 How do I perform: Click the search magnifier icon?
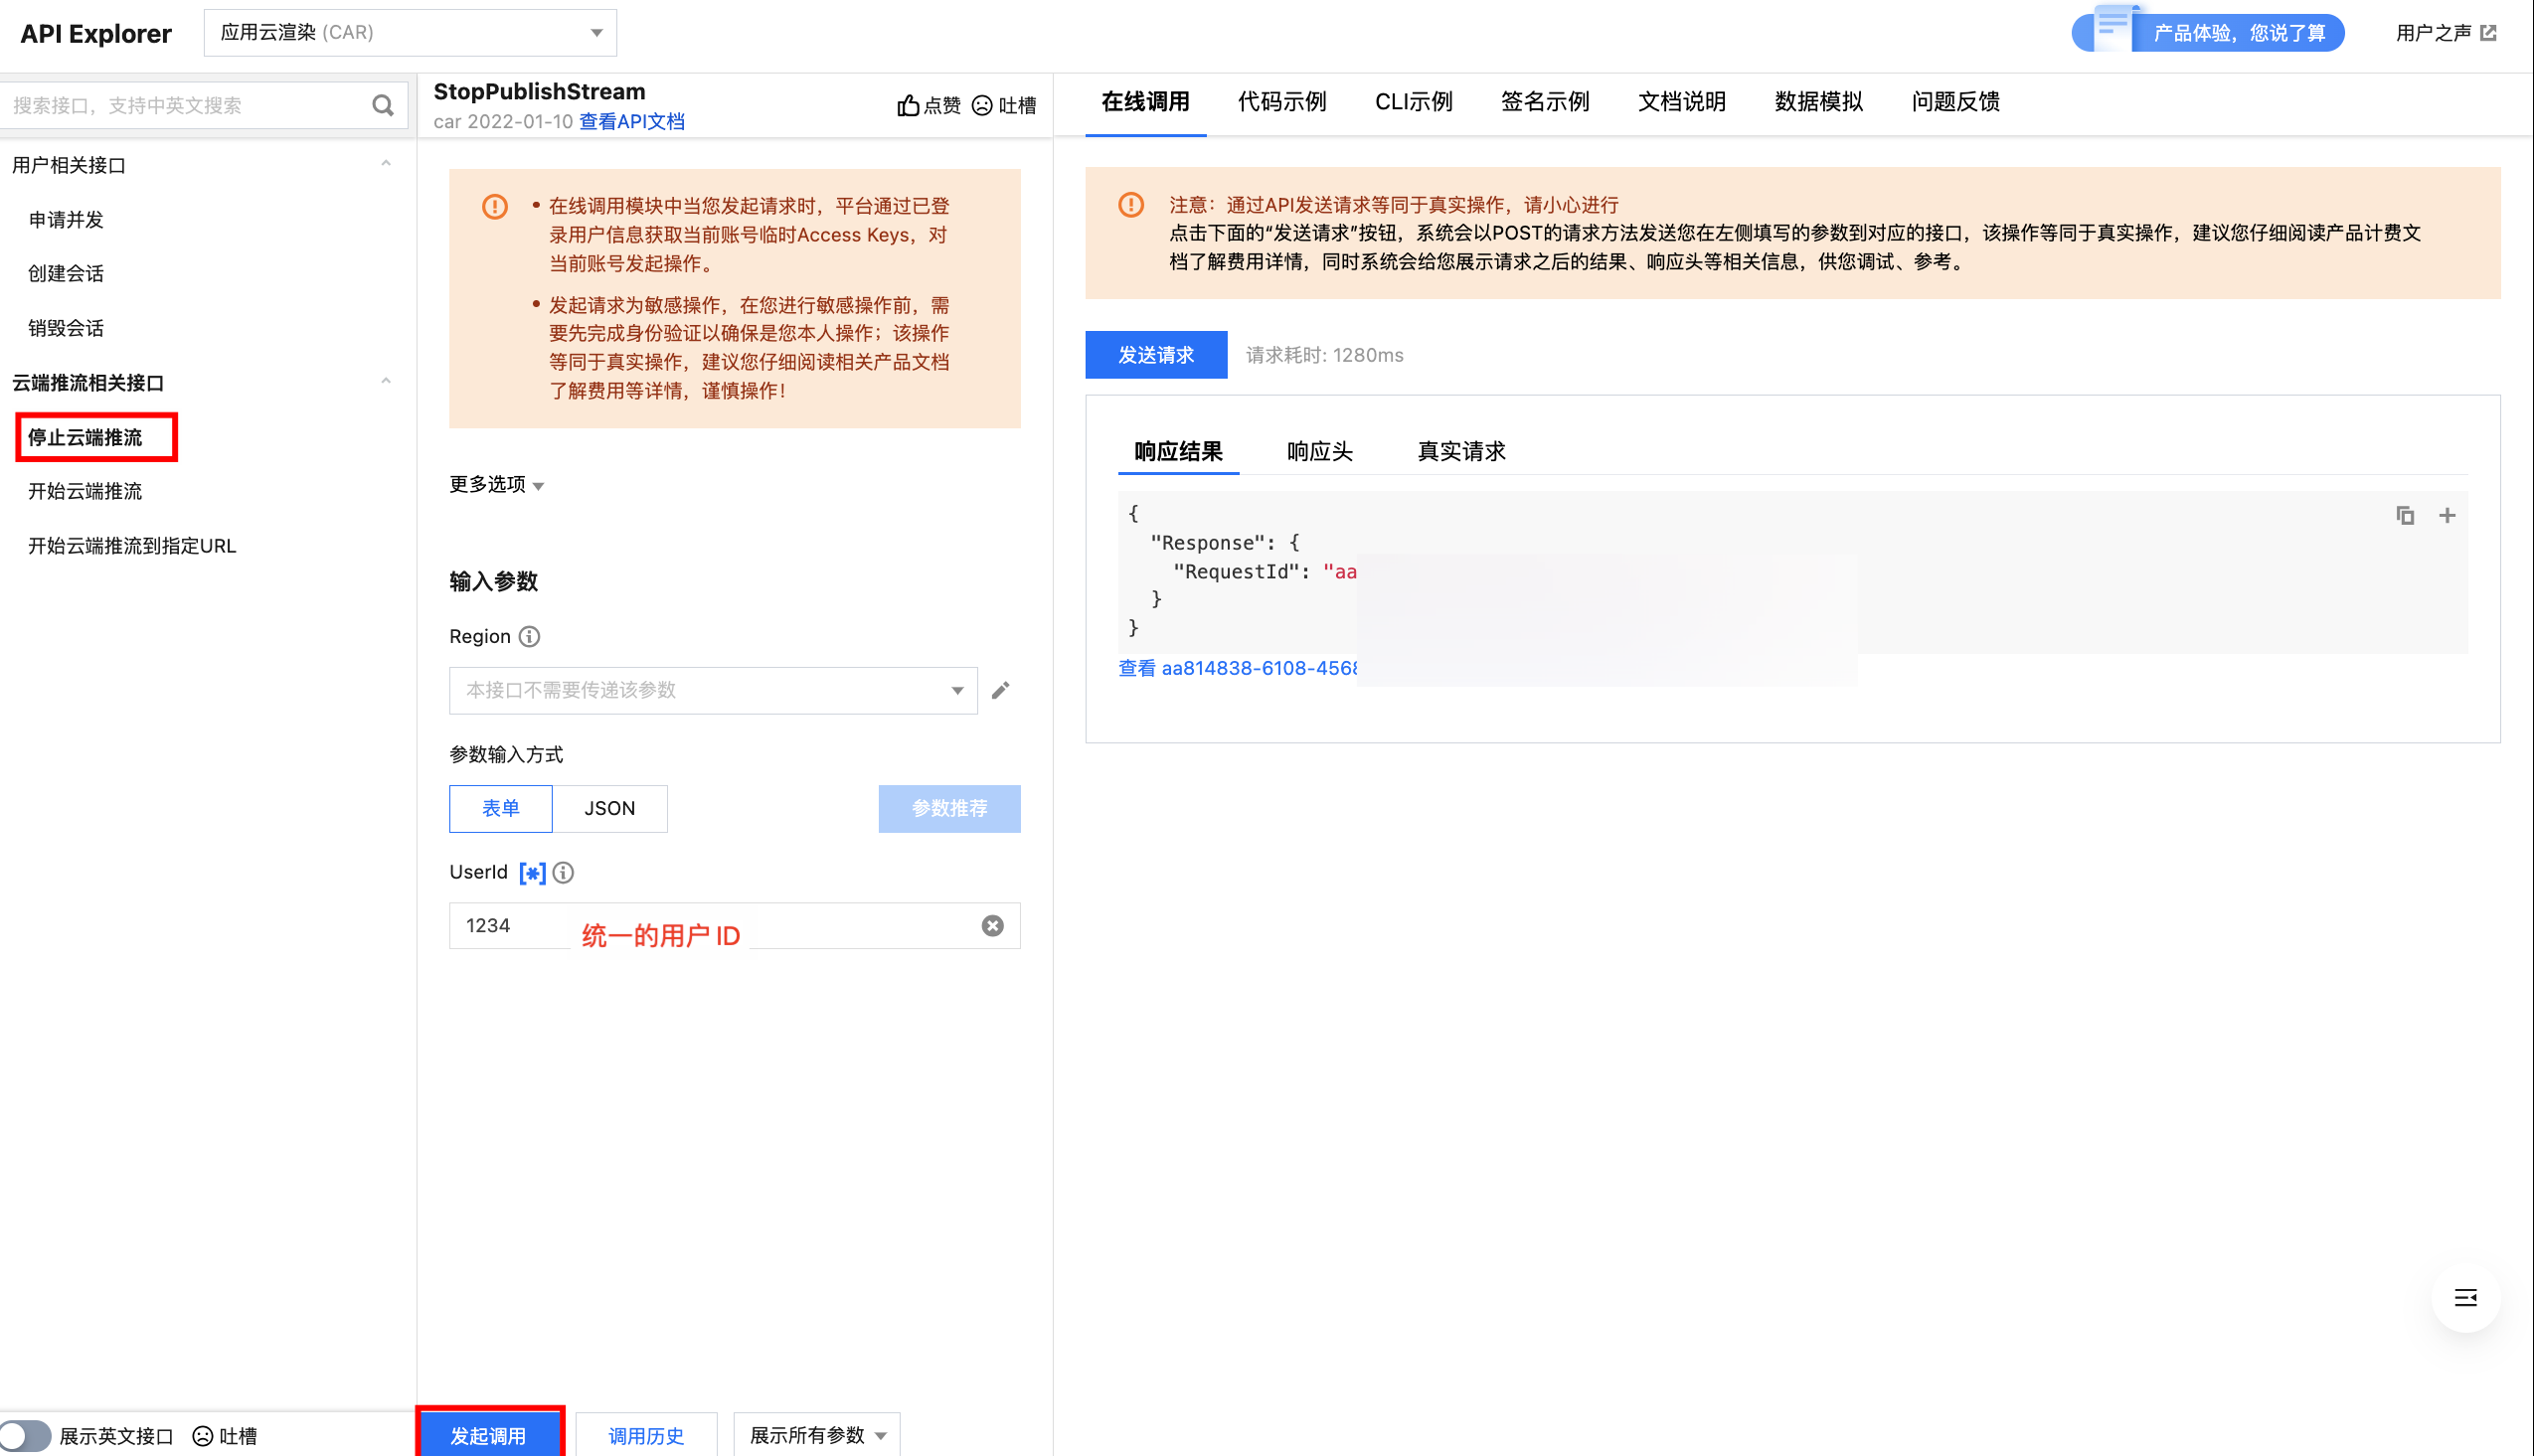[x=382, y=105]
